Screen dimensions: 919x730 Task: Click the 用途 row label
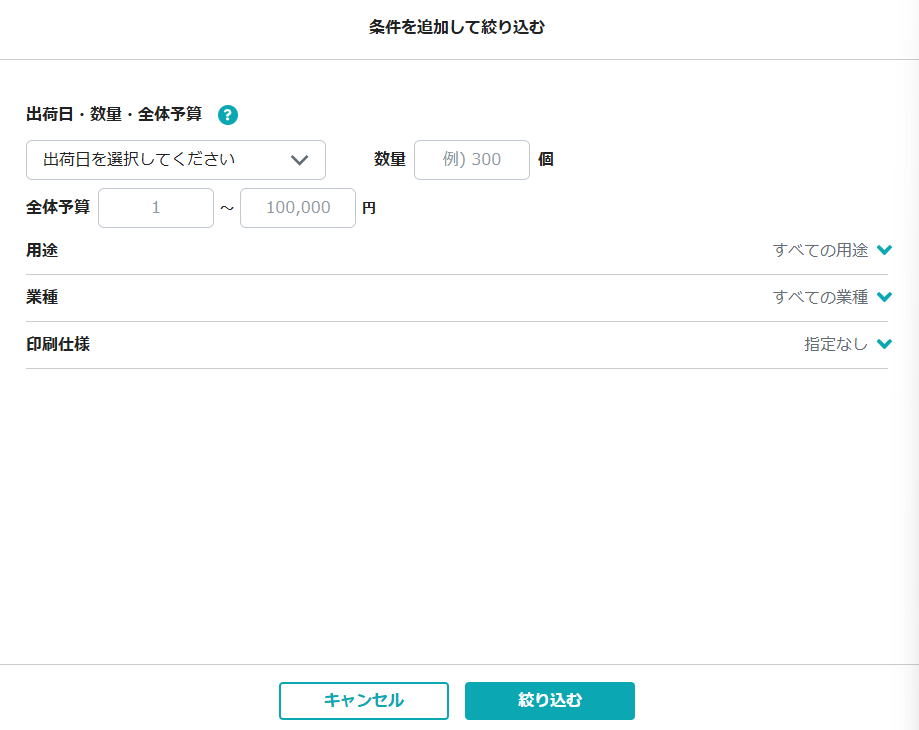[42, 250]
